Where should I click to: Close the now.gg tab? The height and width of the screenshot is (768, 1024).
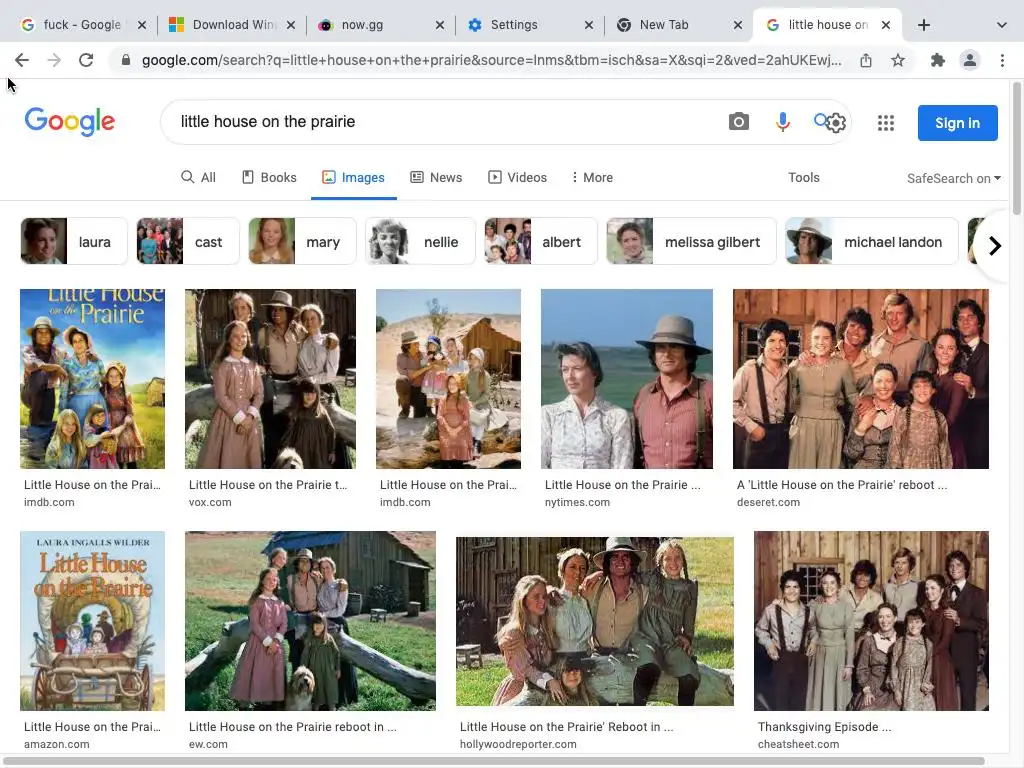(440, 25)
